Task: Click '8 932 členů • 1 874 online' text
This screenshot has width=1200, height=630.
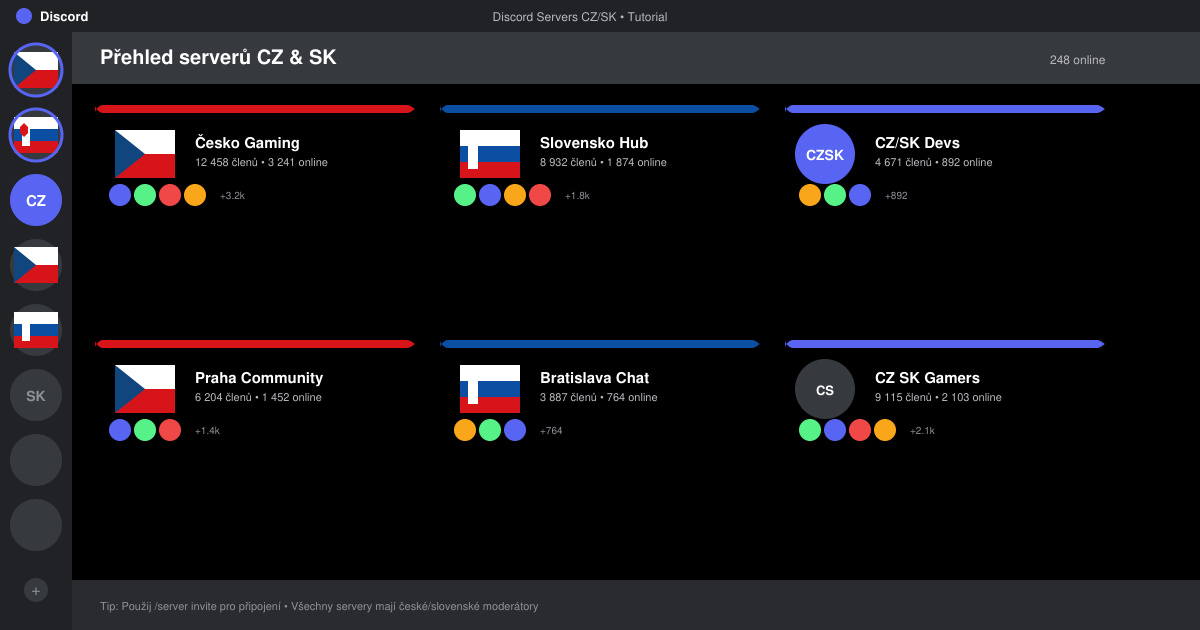Action: point(603,162)
